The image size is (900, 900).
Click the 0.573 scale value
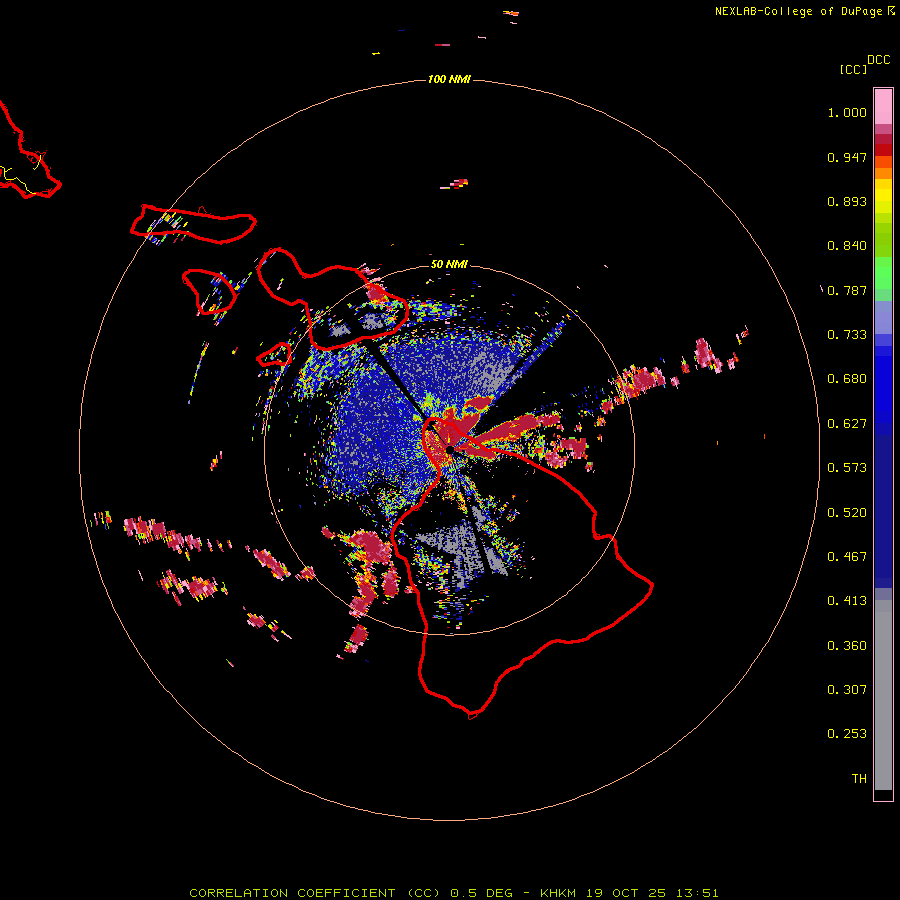(847, 468)
